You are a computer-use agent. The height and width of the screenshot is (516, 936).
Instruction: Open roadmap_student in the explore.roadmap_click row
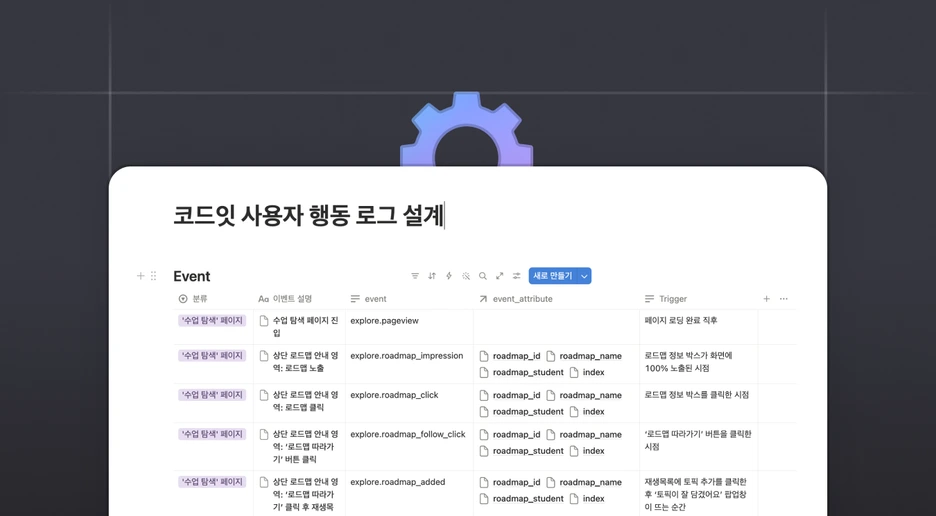click(522, 411)
